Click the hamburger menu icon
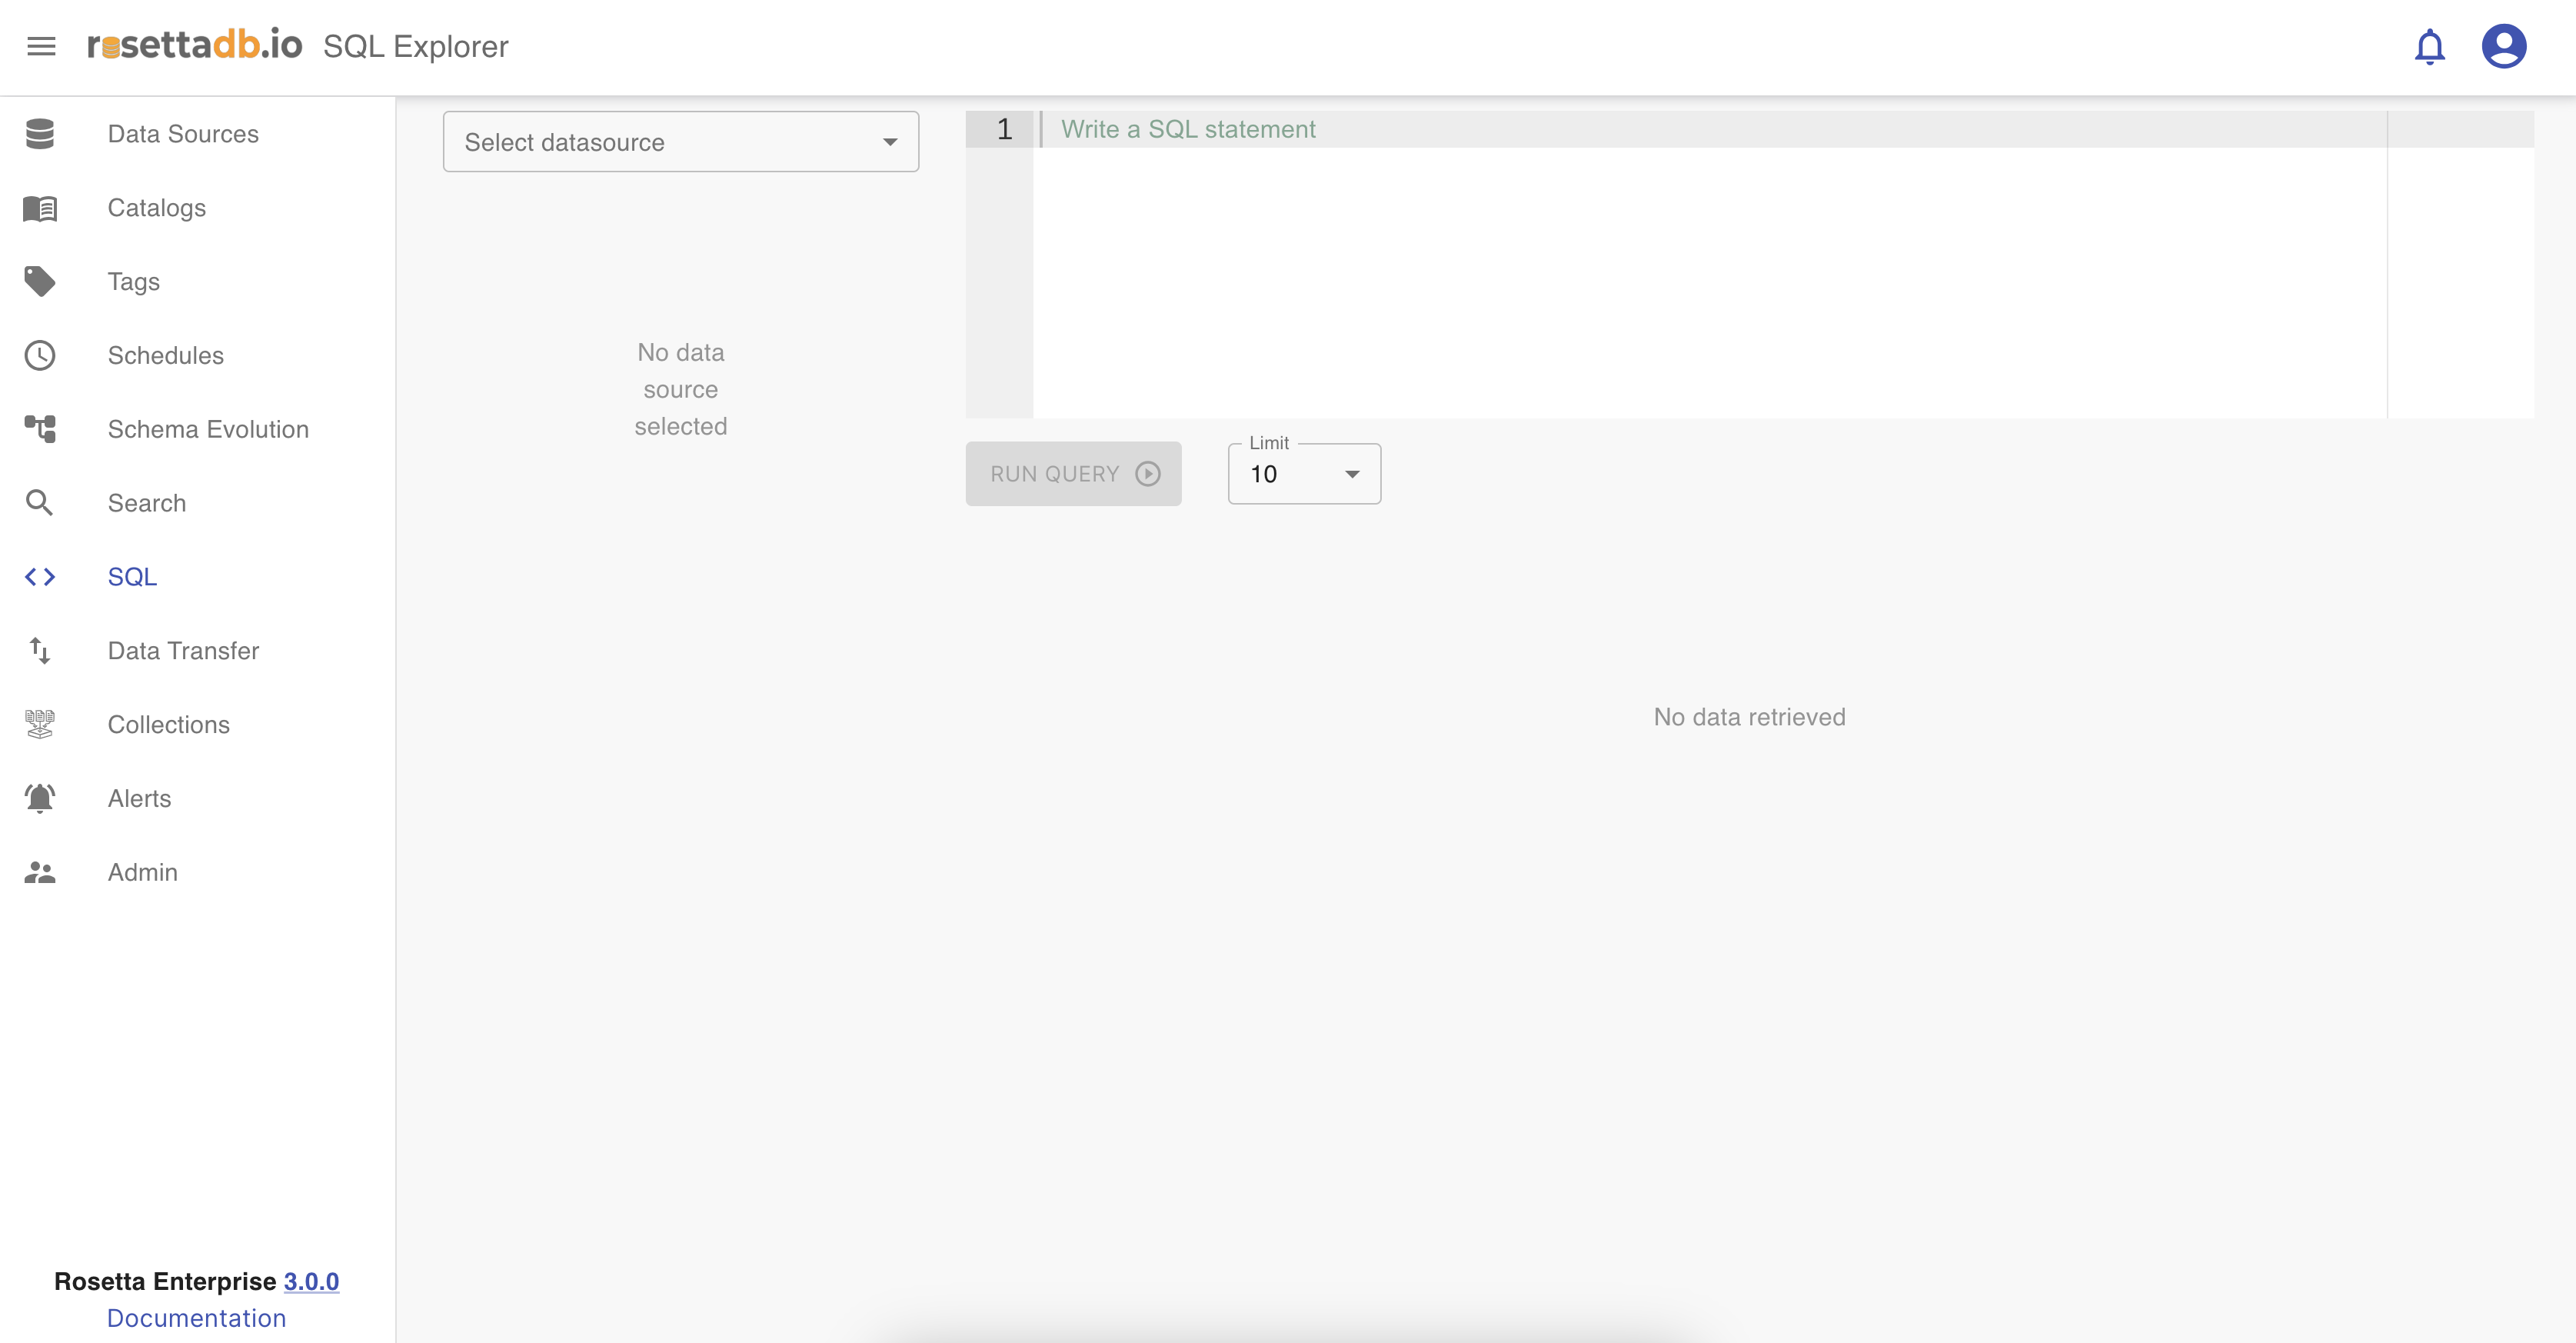2576x1343 pixels. click(x=41, y=46)
